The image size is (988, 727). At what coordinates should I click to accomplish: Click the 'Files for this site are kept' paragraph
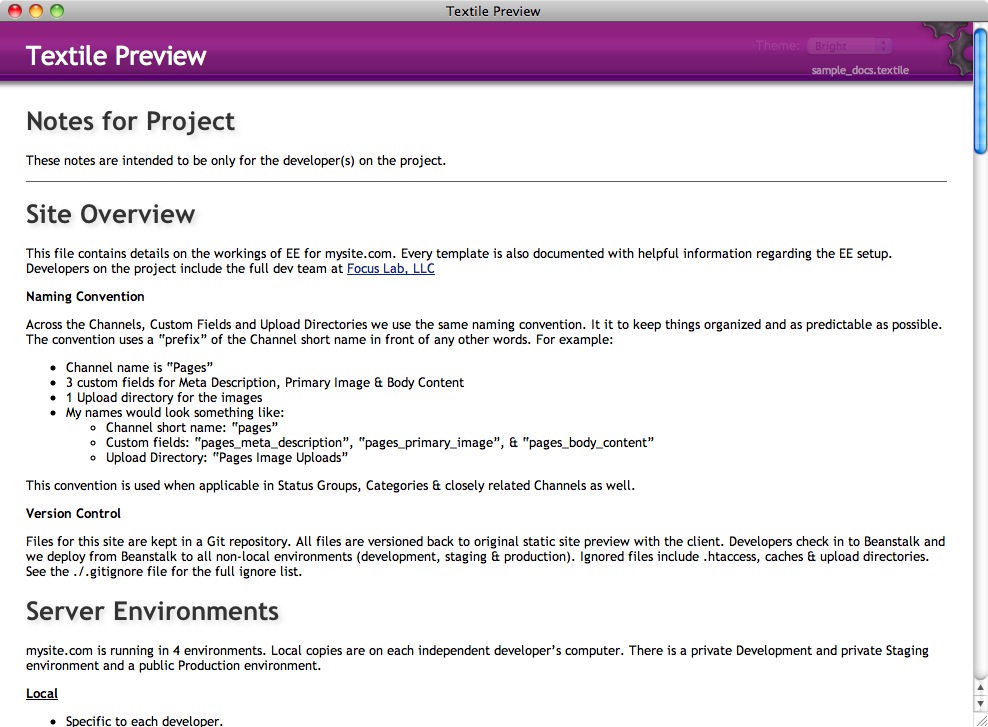[485, 556]
